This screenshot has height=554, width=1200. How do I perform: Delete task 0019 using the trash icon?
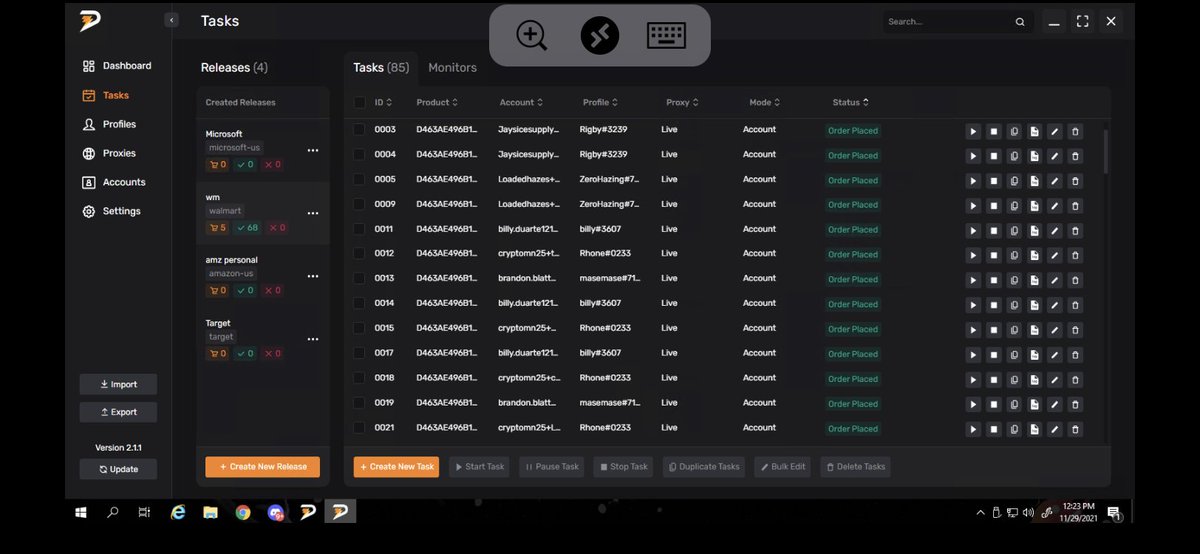[x=1075, y=404]
